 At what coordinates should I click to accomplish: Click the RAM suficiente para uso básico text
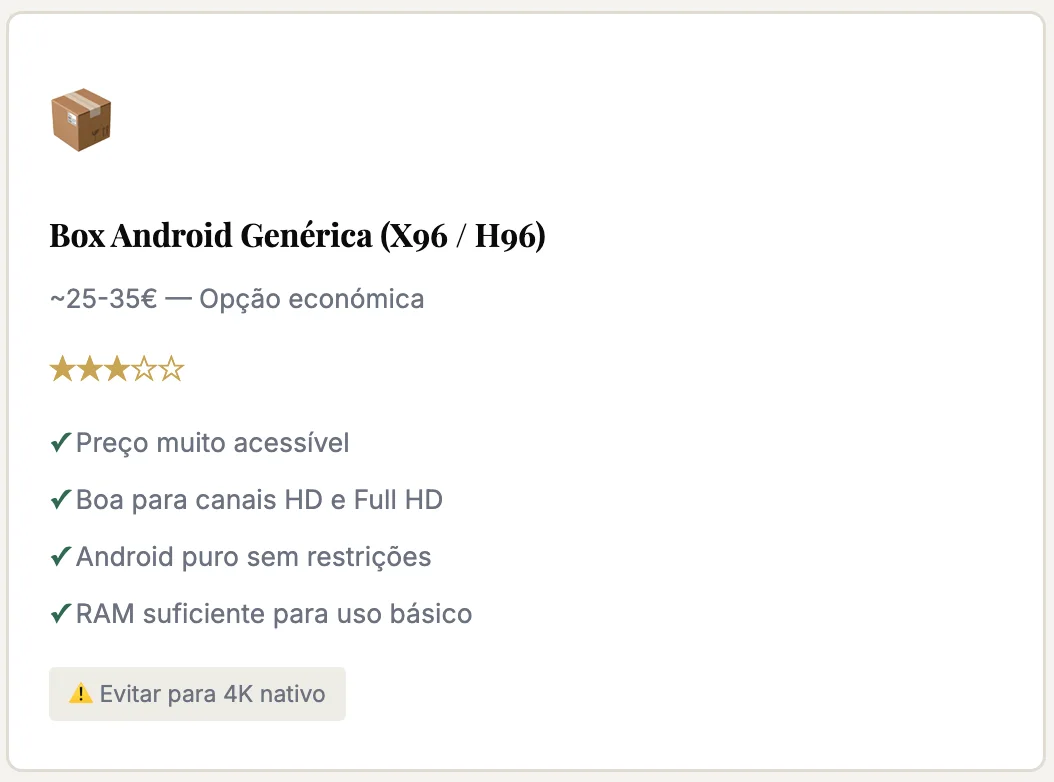(274, 614)
